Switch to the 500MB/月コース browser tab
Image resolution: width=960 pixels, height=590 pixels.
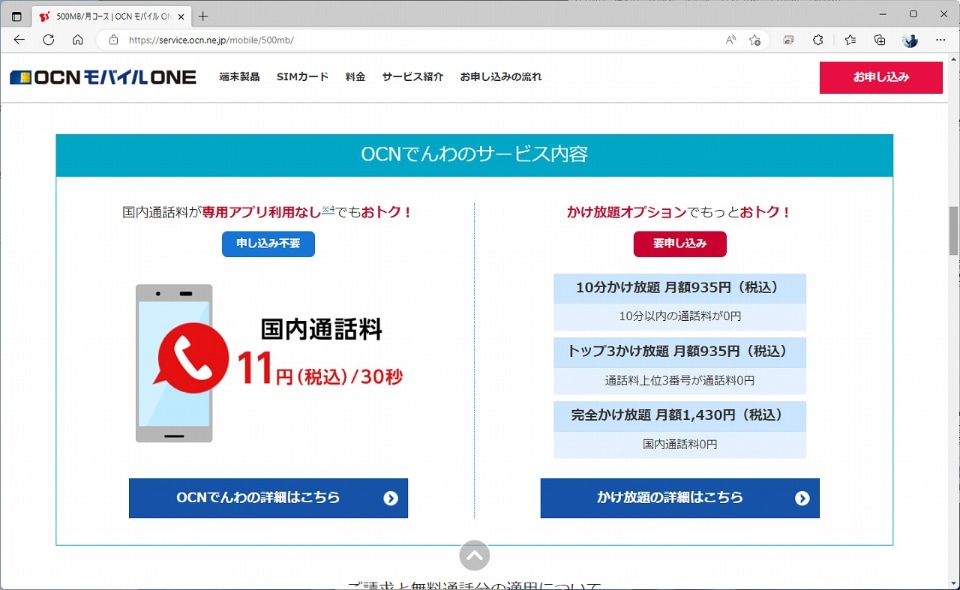tap(100, 16)
